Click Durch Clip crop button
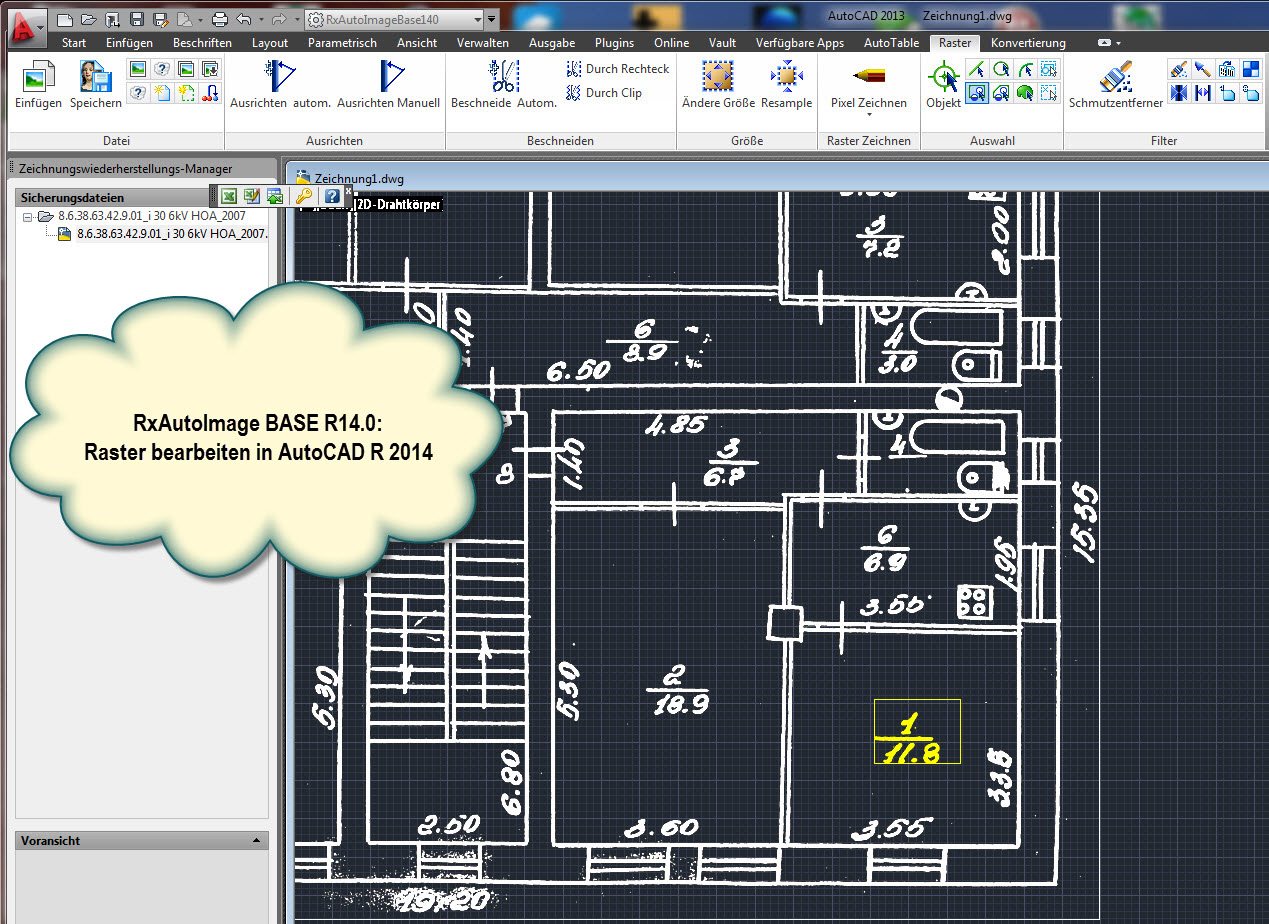The image size is (1269, 924). click(604, 93)
